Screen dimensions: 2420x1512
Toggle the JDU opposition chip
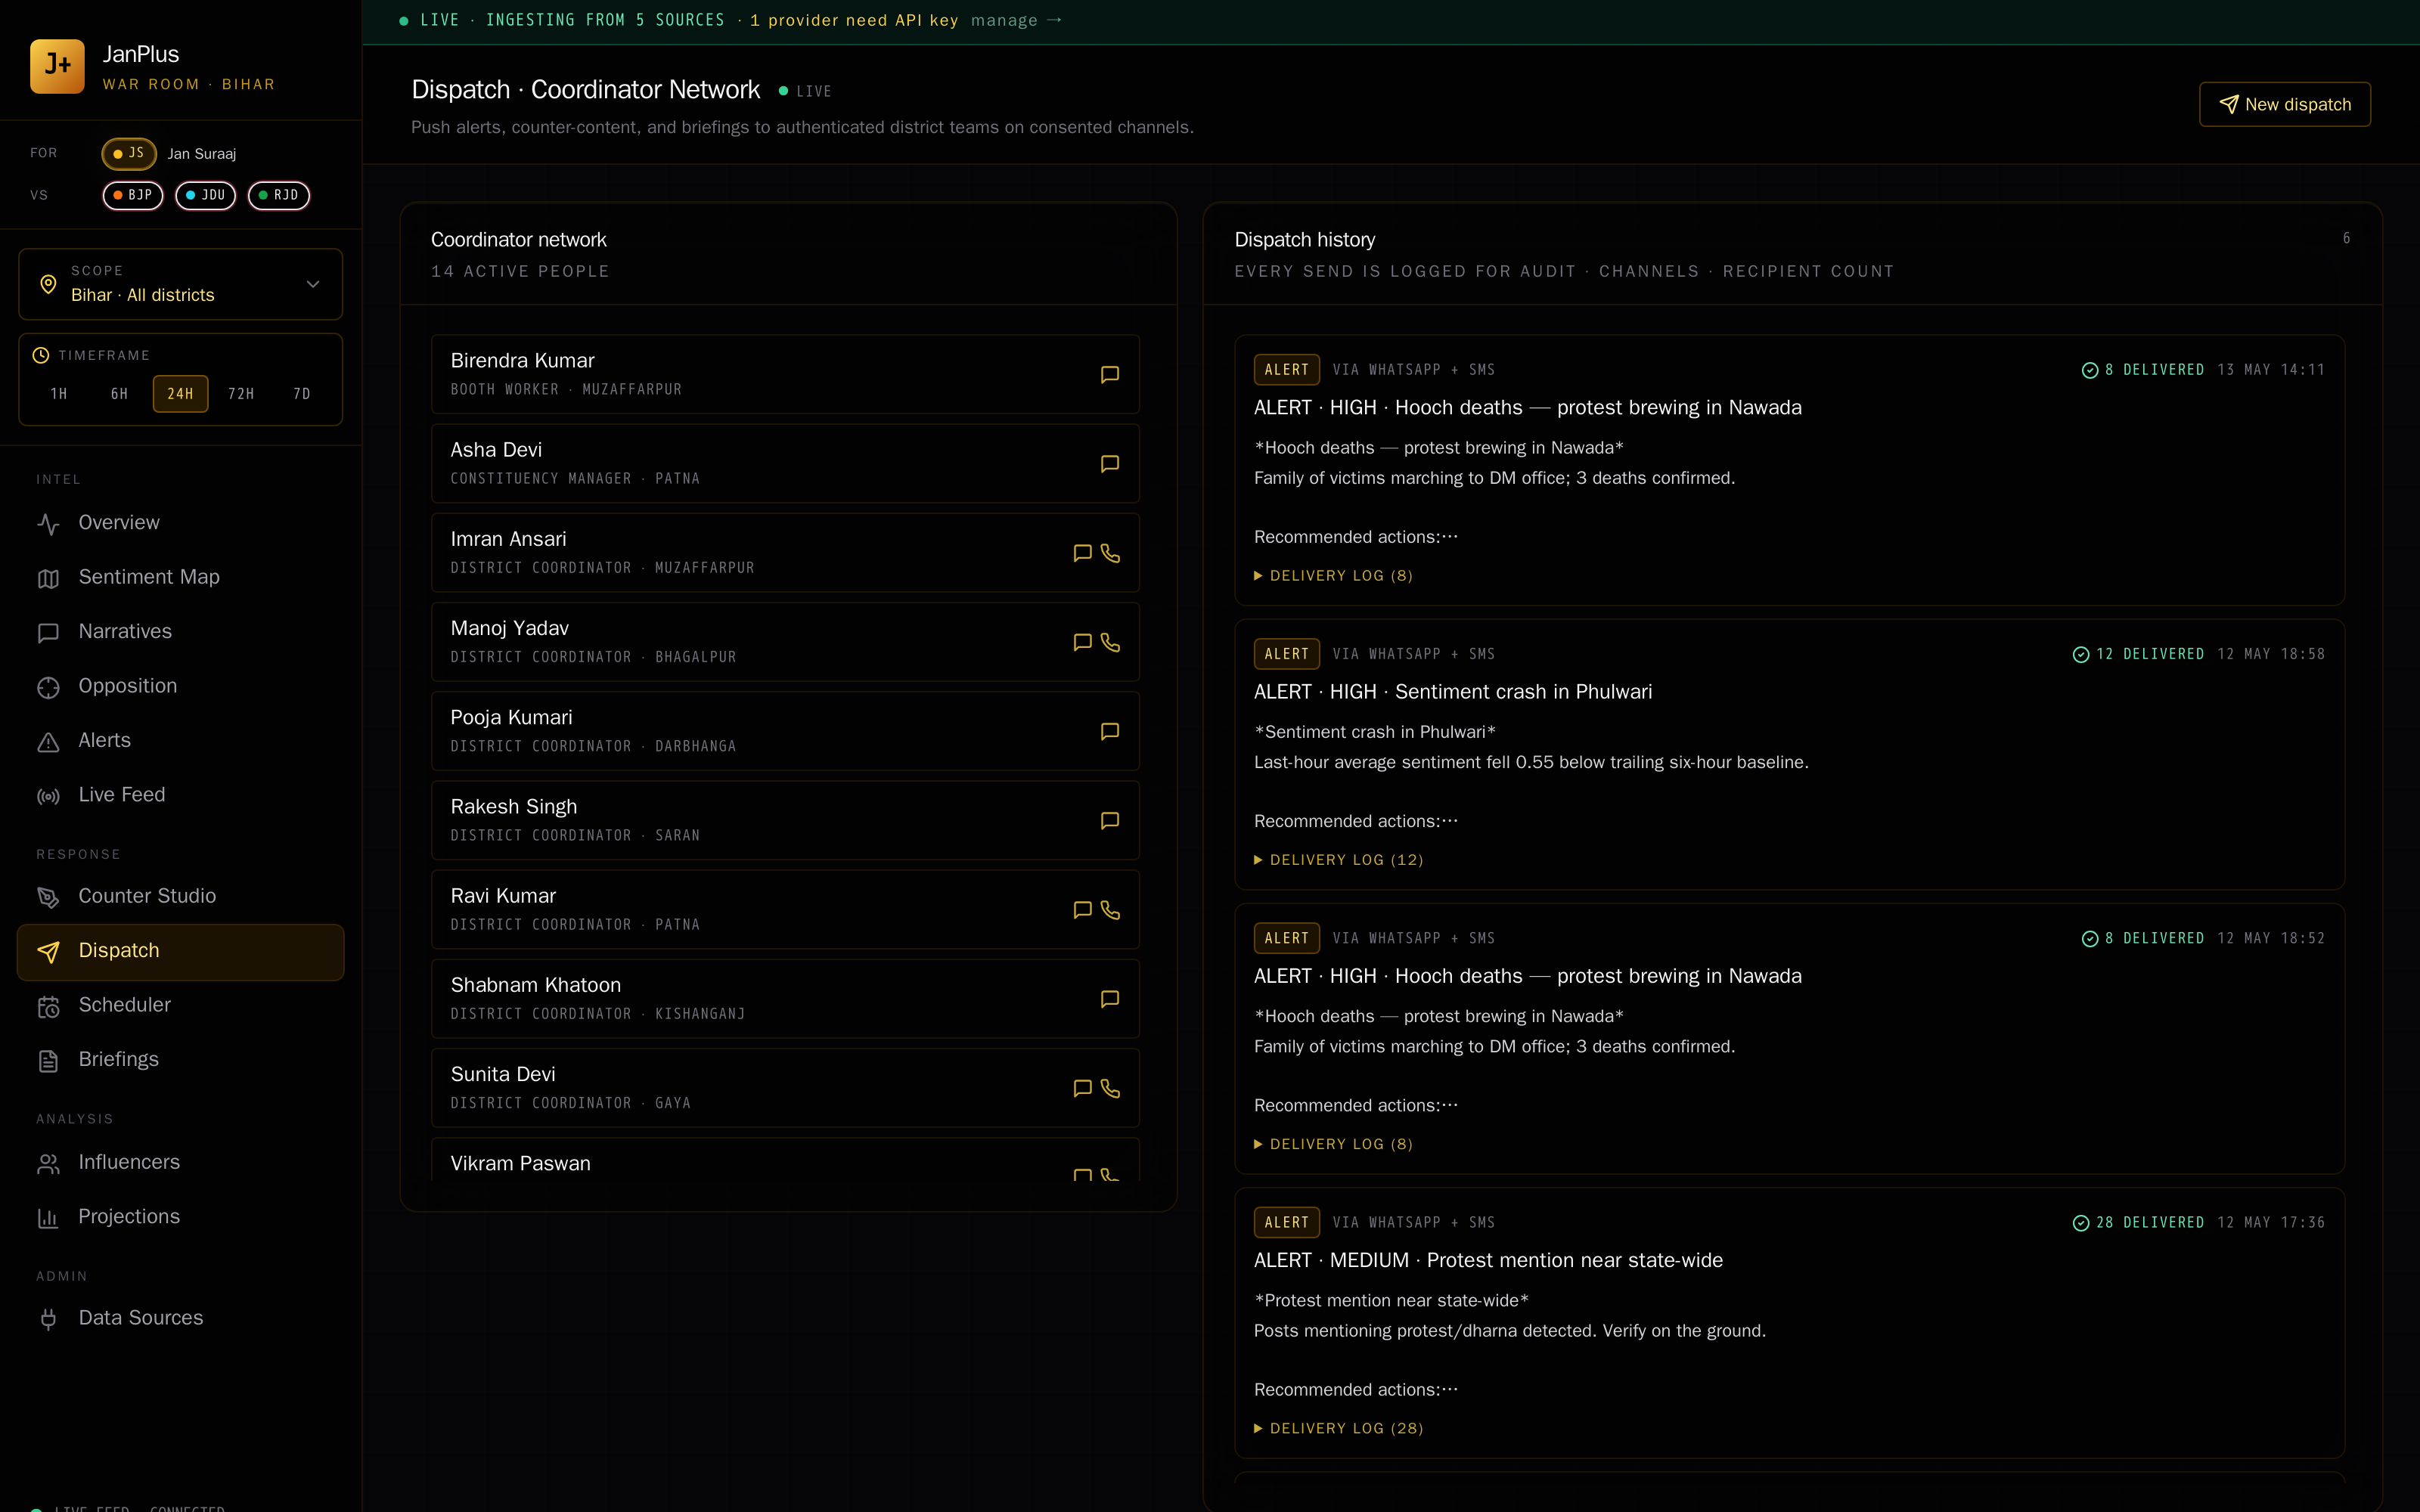tap(206, 195)
